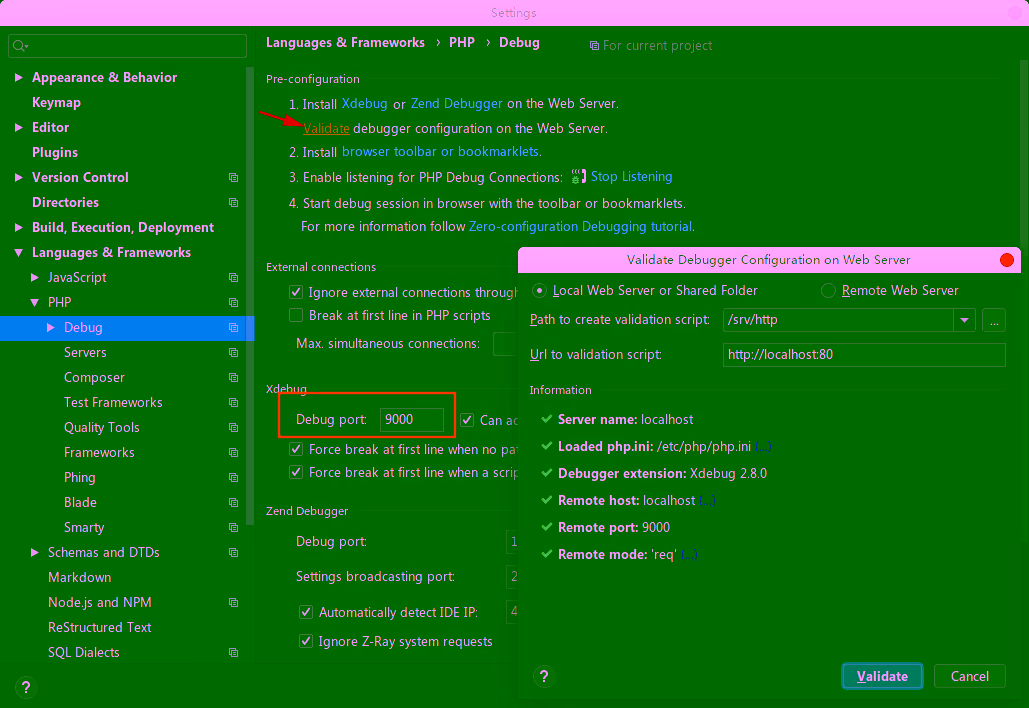The height and width of the screenshot is (708, 1029).
Task: Select Local Web Server or Shared Folder radio
Action: click(539, 291)
